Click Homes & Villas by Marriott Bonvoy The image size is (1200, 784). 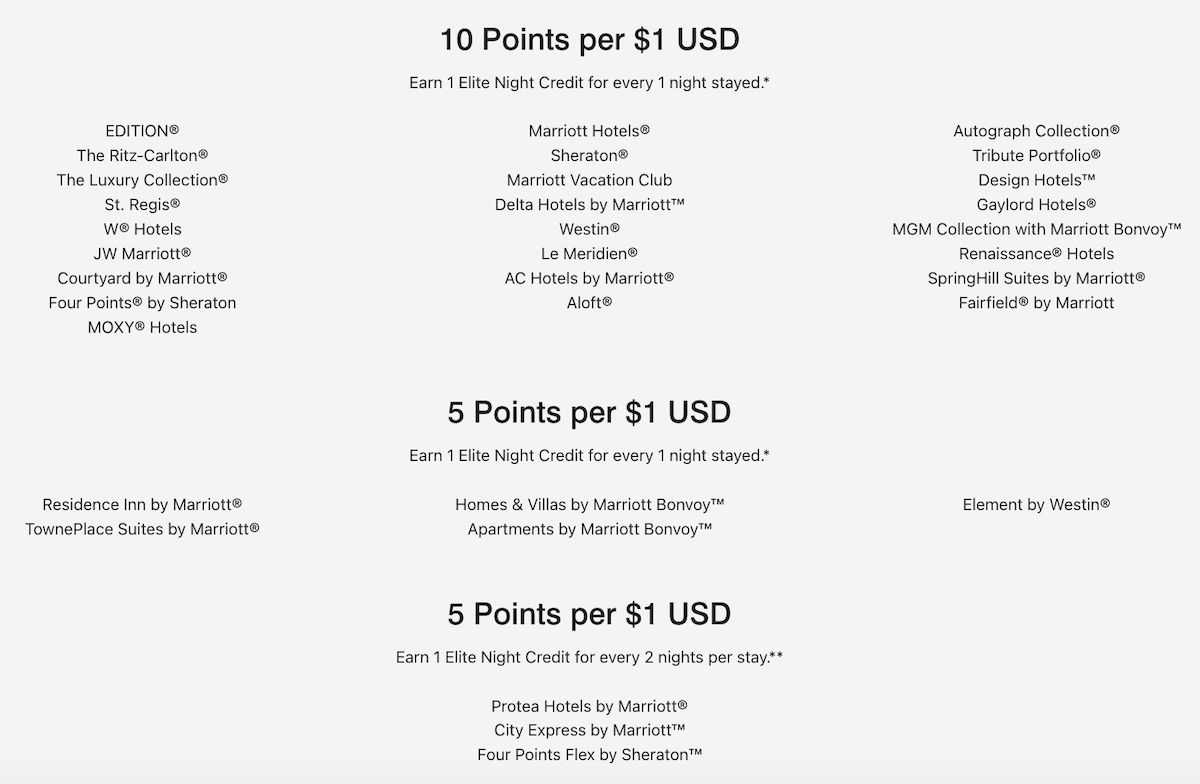589,505
